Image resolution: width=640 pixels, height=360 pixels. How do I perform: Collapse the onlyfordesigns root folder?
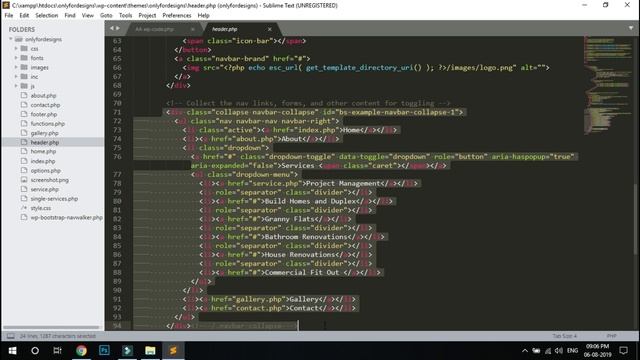click(x=11, y=39)
